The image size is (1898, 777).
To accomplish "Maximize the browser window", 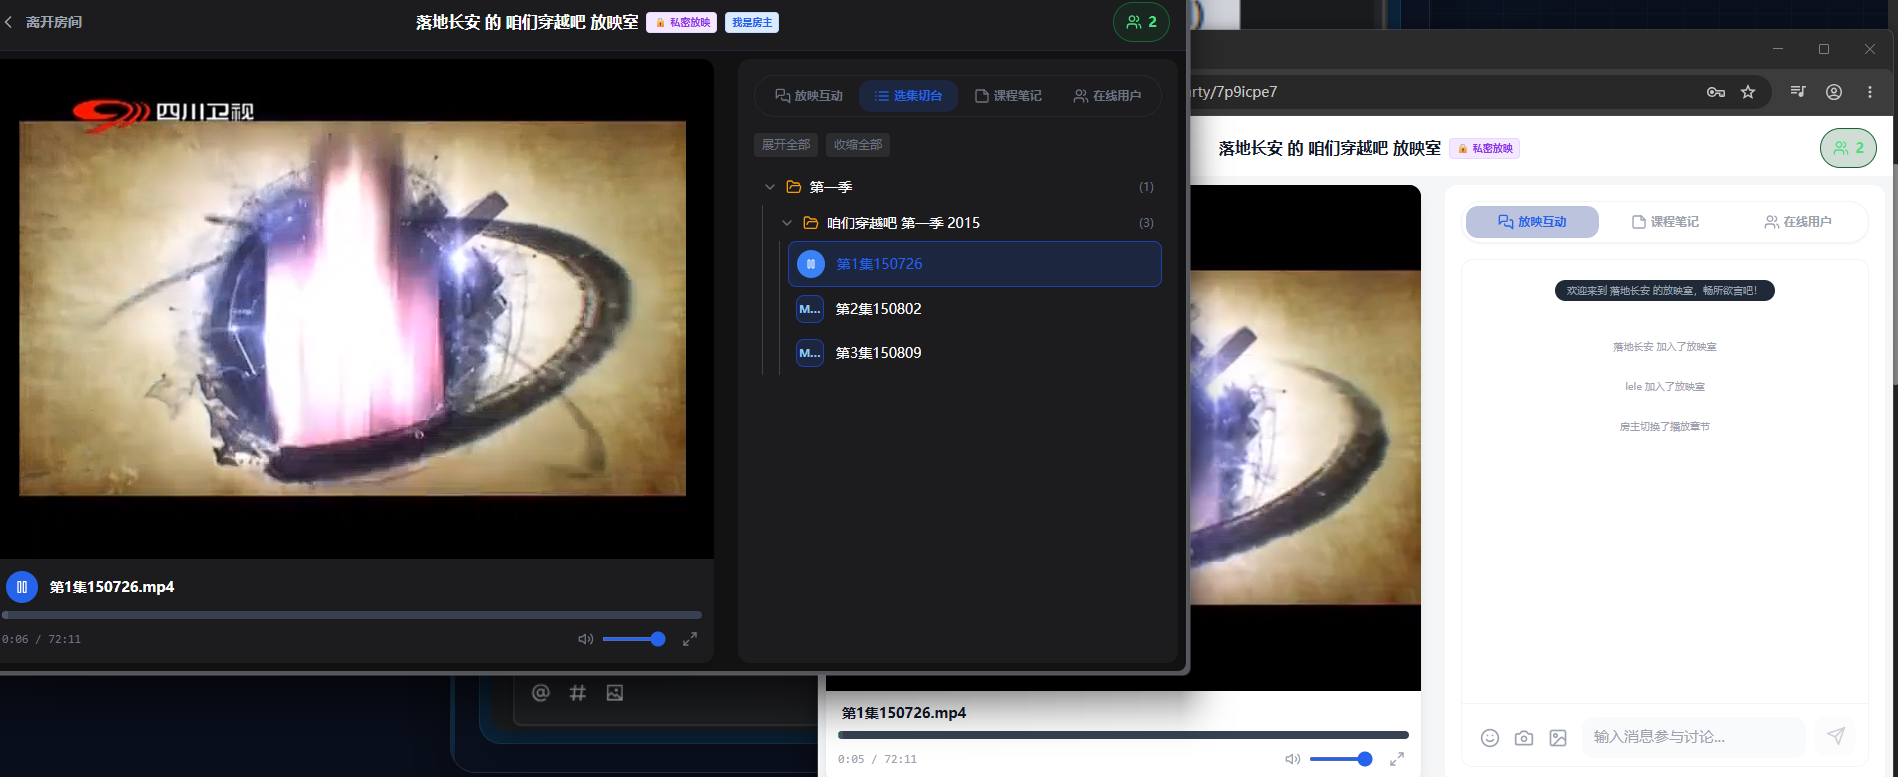I will [x=1824, y=49].
